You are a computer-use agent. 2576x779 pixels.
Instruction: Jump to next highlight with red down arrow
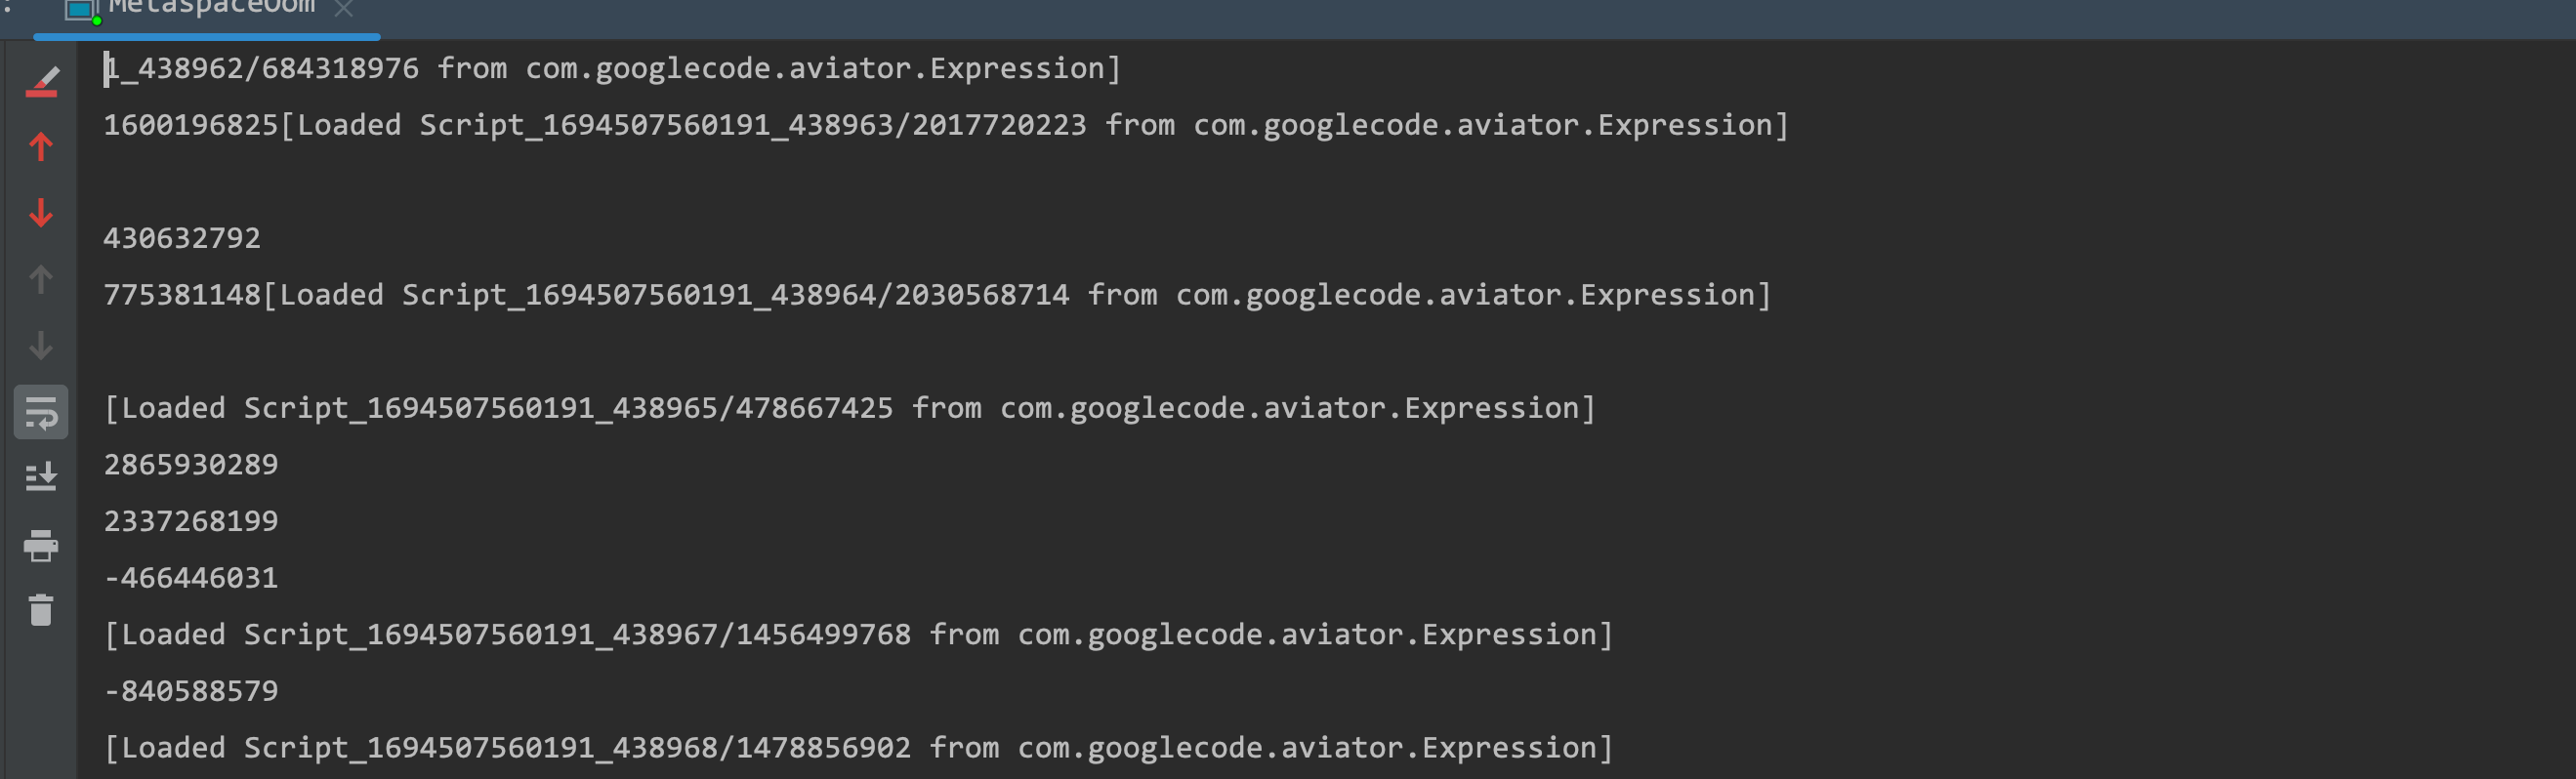[x=41, y=213]
